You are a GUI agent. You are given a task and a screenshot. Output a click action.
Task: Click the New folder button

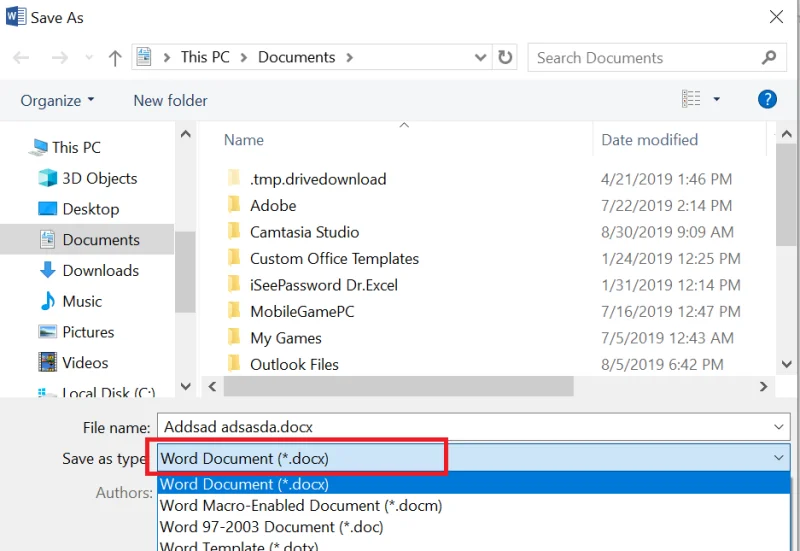click(x=170, y=101)
